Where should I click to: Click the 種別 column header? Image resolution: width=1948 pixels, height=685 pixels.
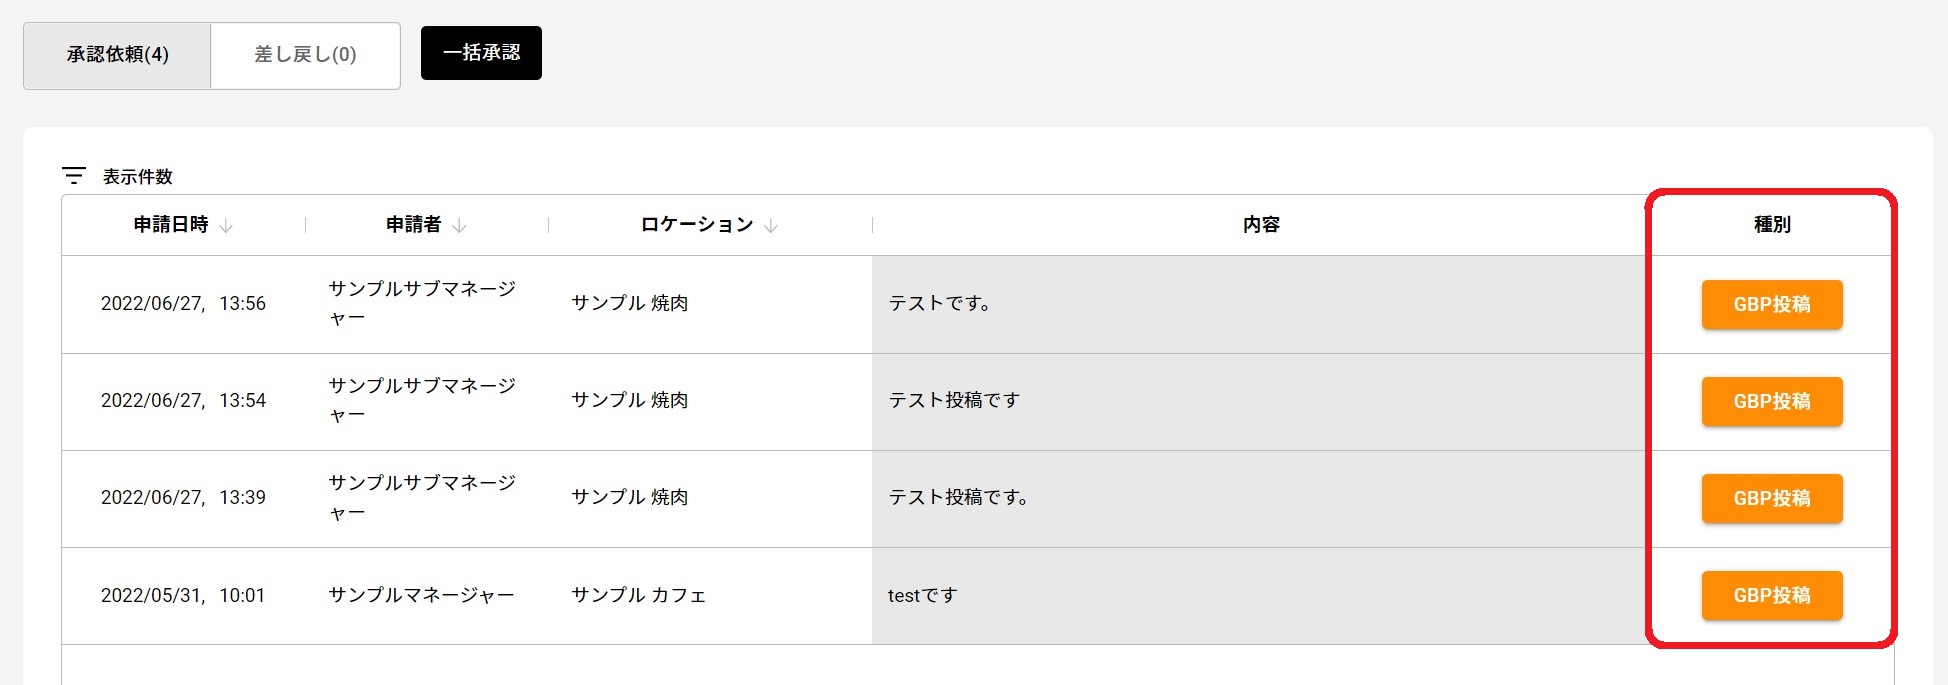(x=1771, y=225)
